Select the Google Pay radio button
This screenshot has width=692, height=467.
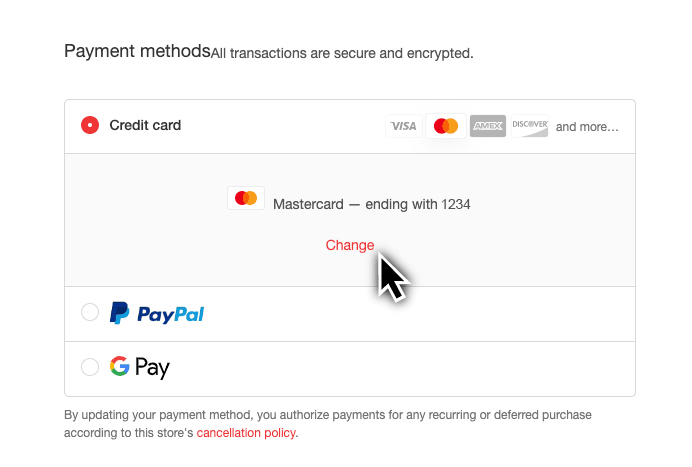pyautogui.click(x=90, y=367)
